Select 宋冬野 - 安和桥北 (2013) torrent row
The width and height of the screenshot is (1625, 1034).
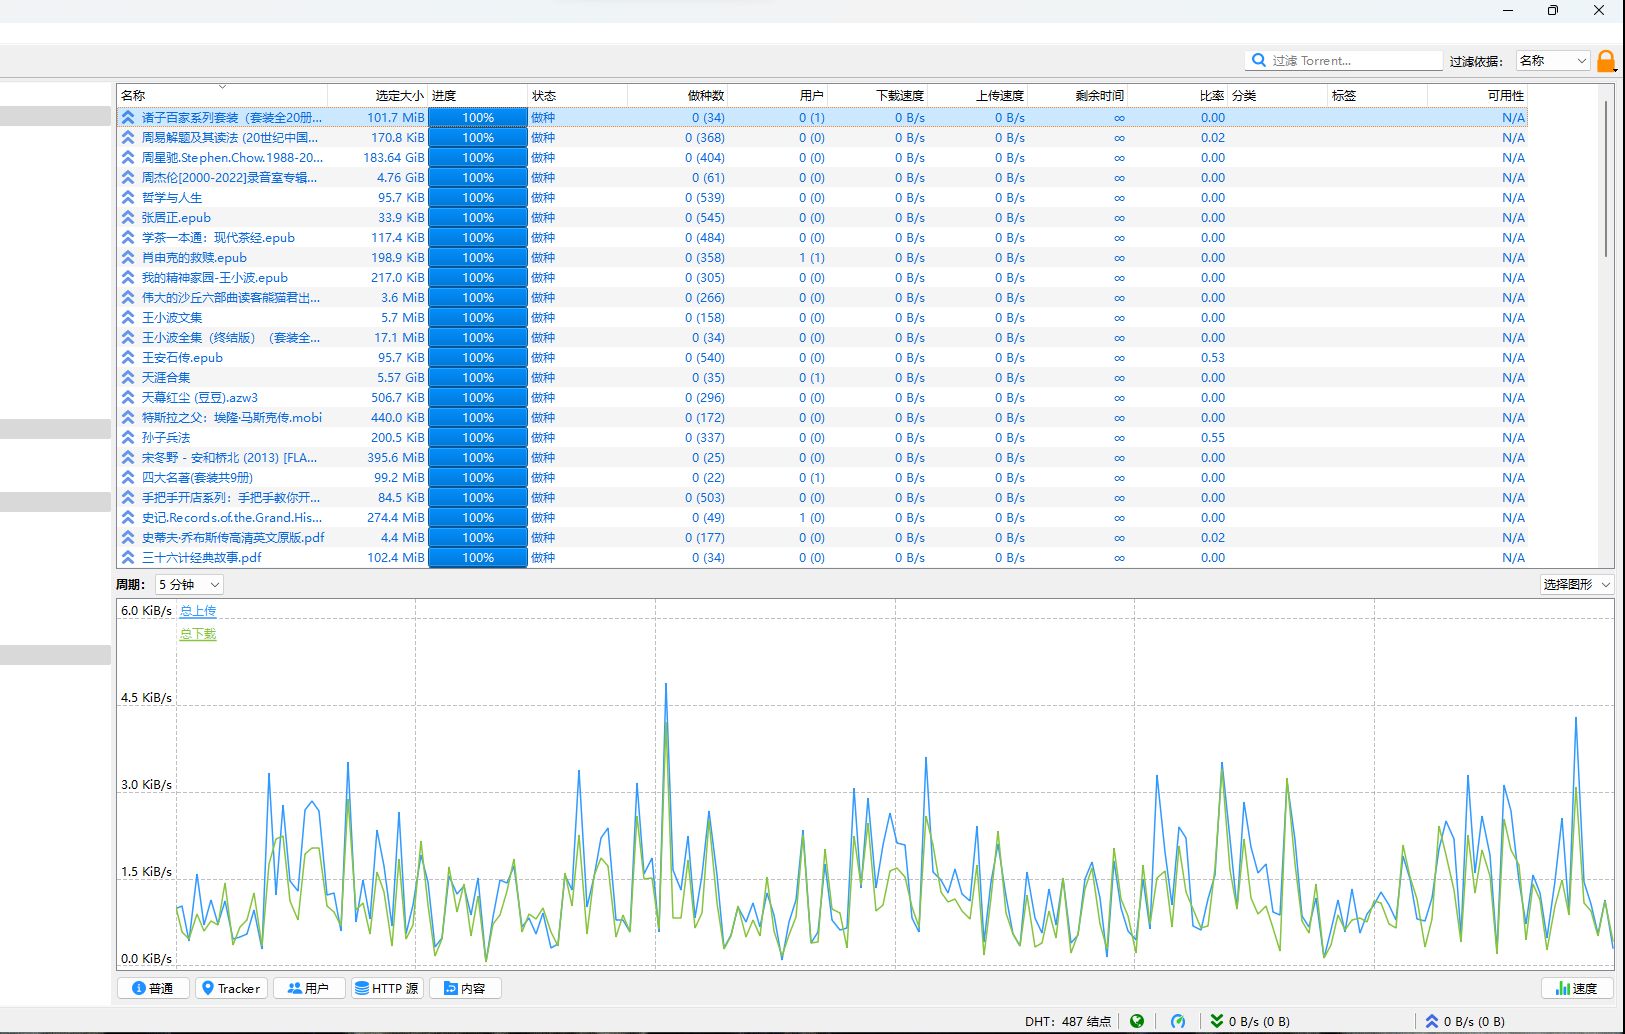point(822,457)
